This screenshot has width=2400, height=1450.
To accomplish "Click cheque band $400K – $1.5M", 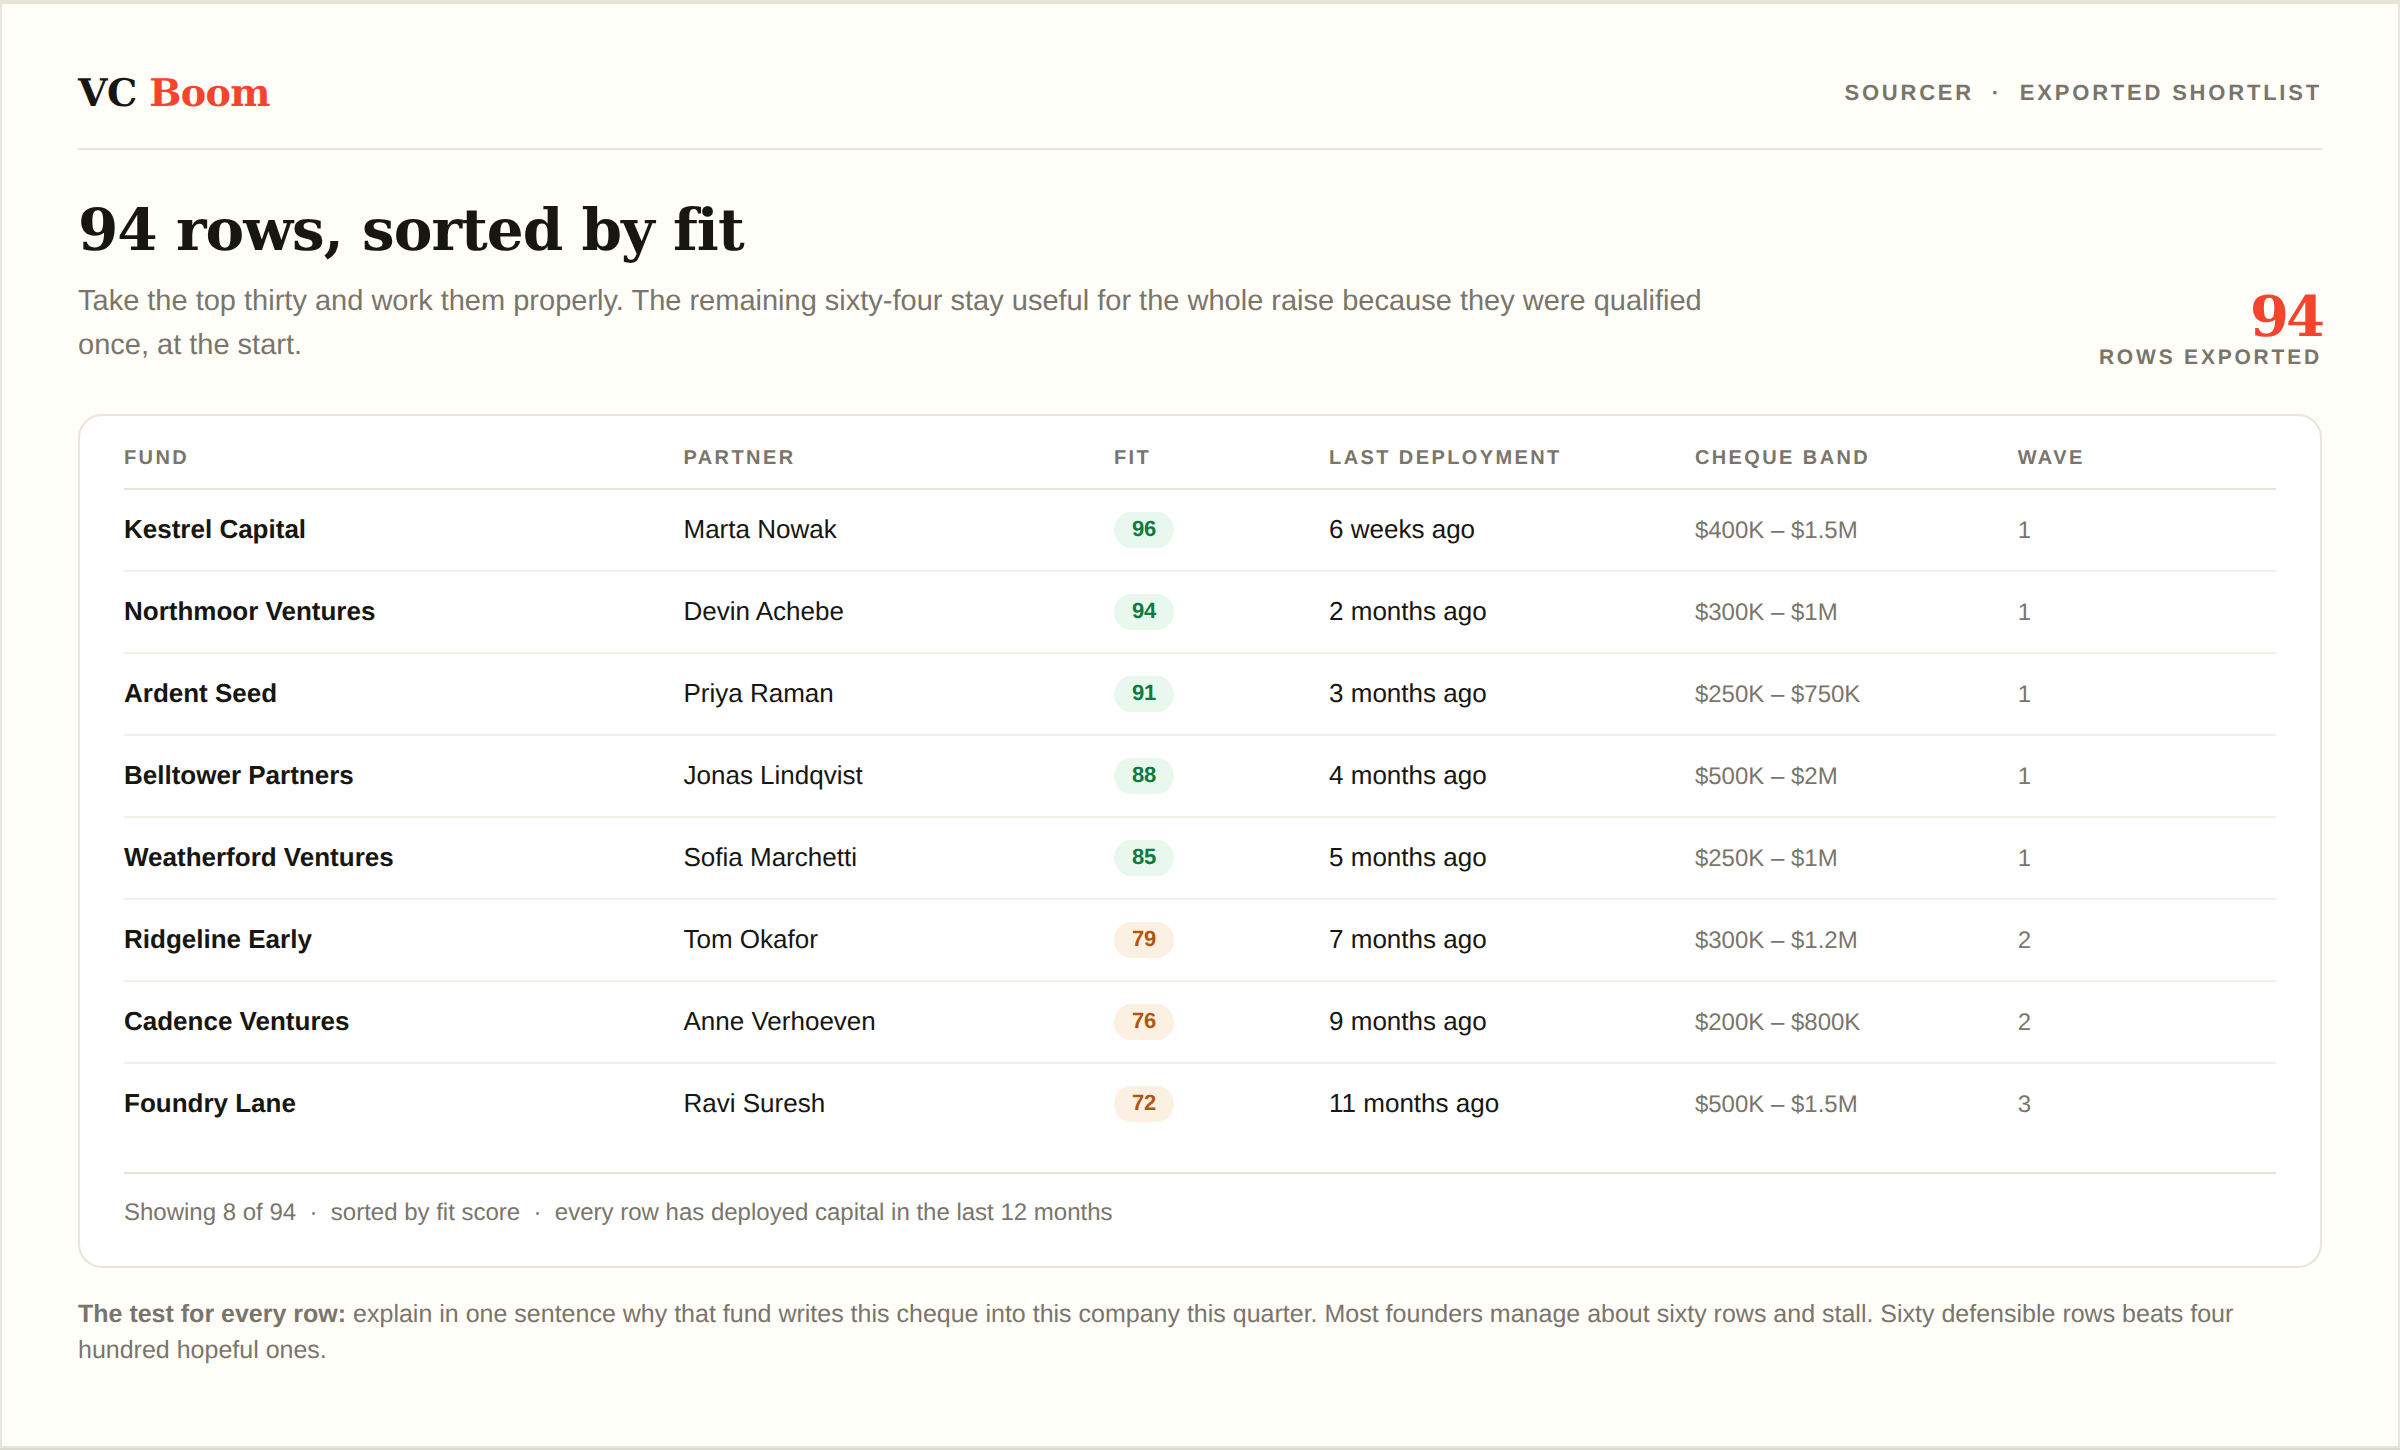I will pos(1775,530).
